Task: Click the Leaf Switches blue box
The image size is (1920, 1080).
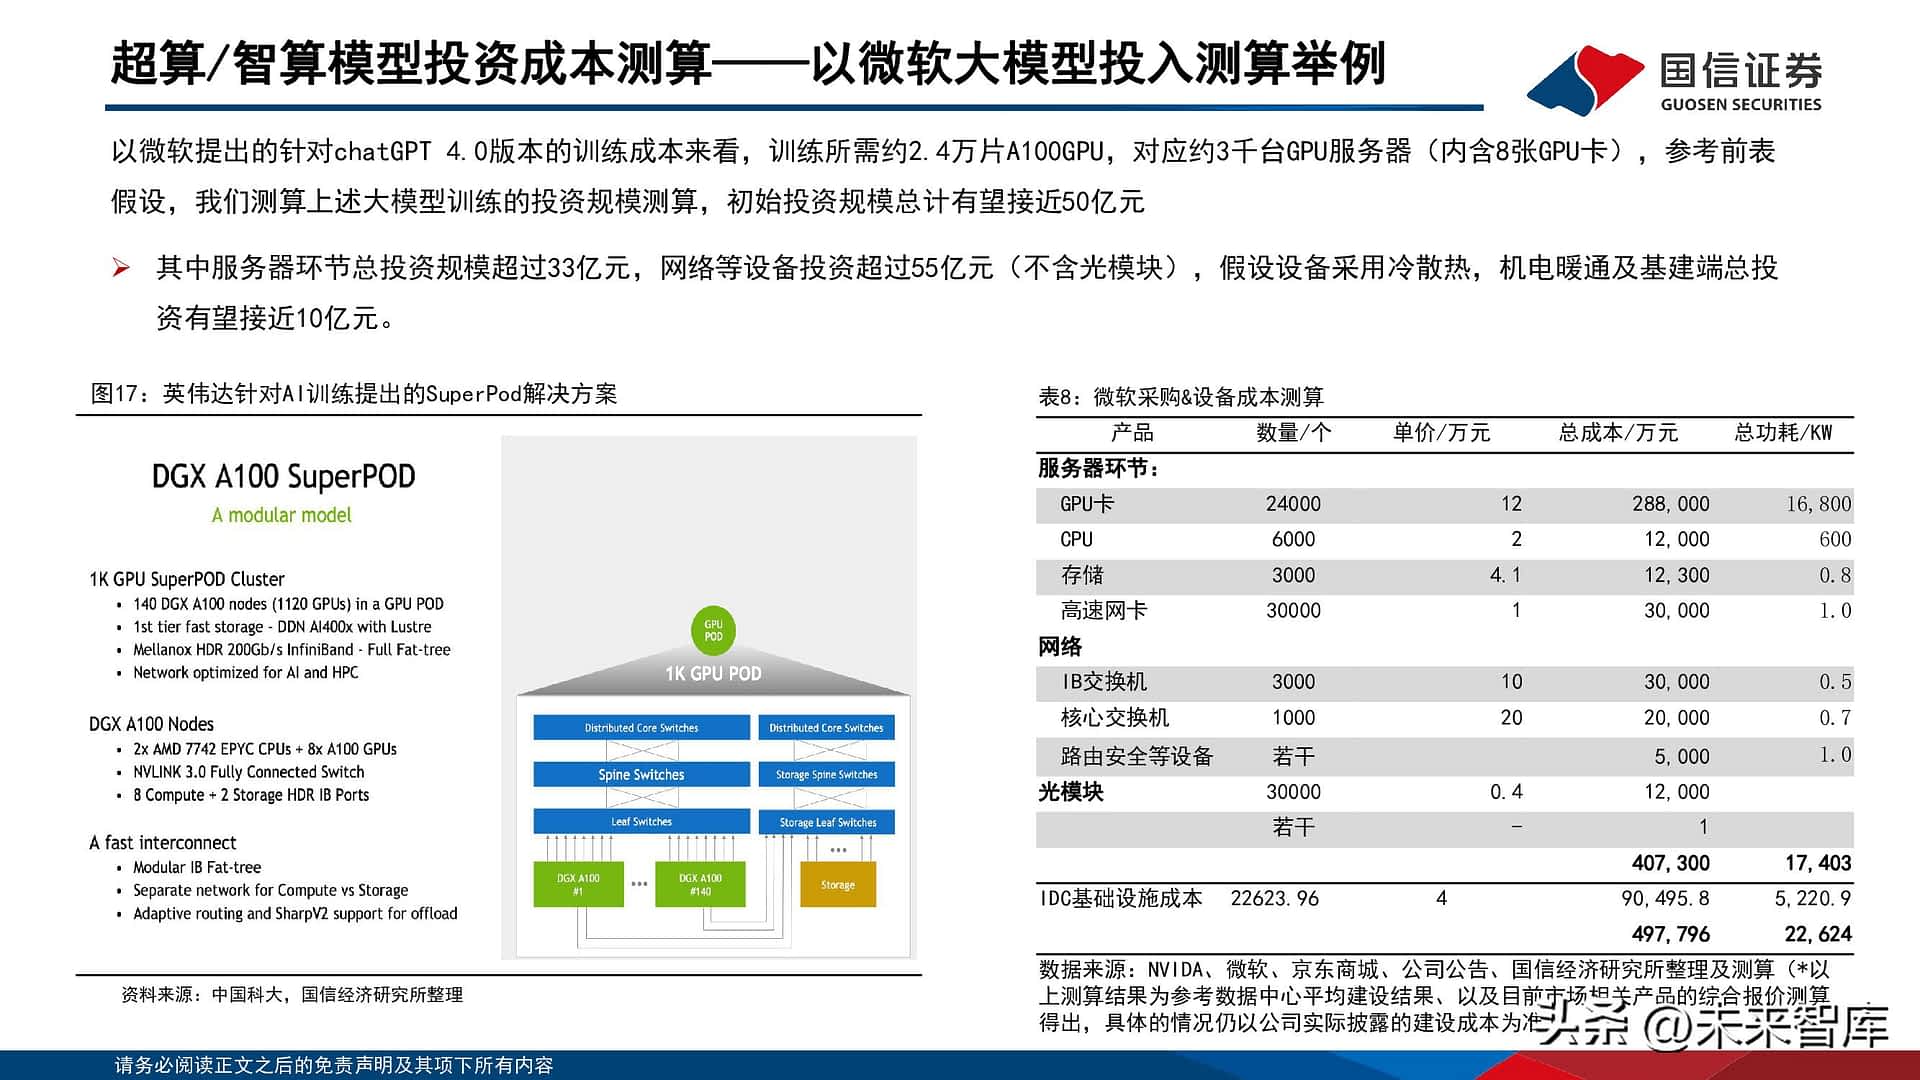Action: pyautogui.click(x=641, y=821)
